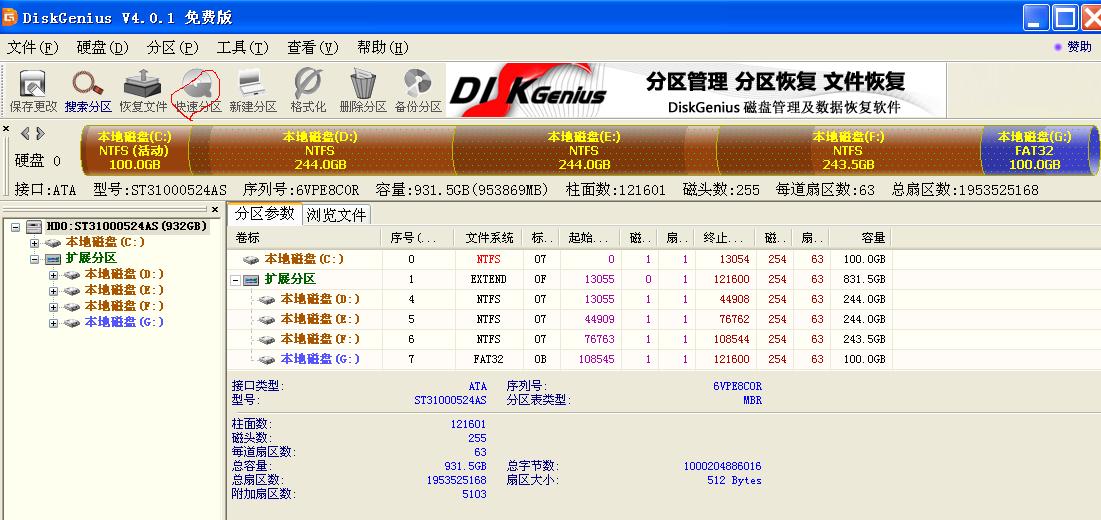Click the left arrow to switch to previous disk
1101x520 pixels.
25,133
